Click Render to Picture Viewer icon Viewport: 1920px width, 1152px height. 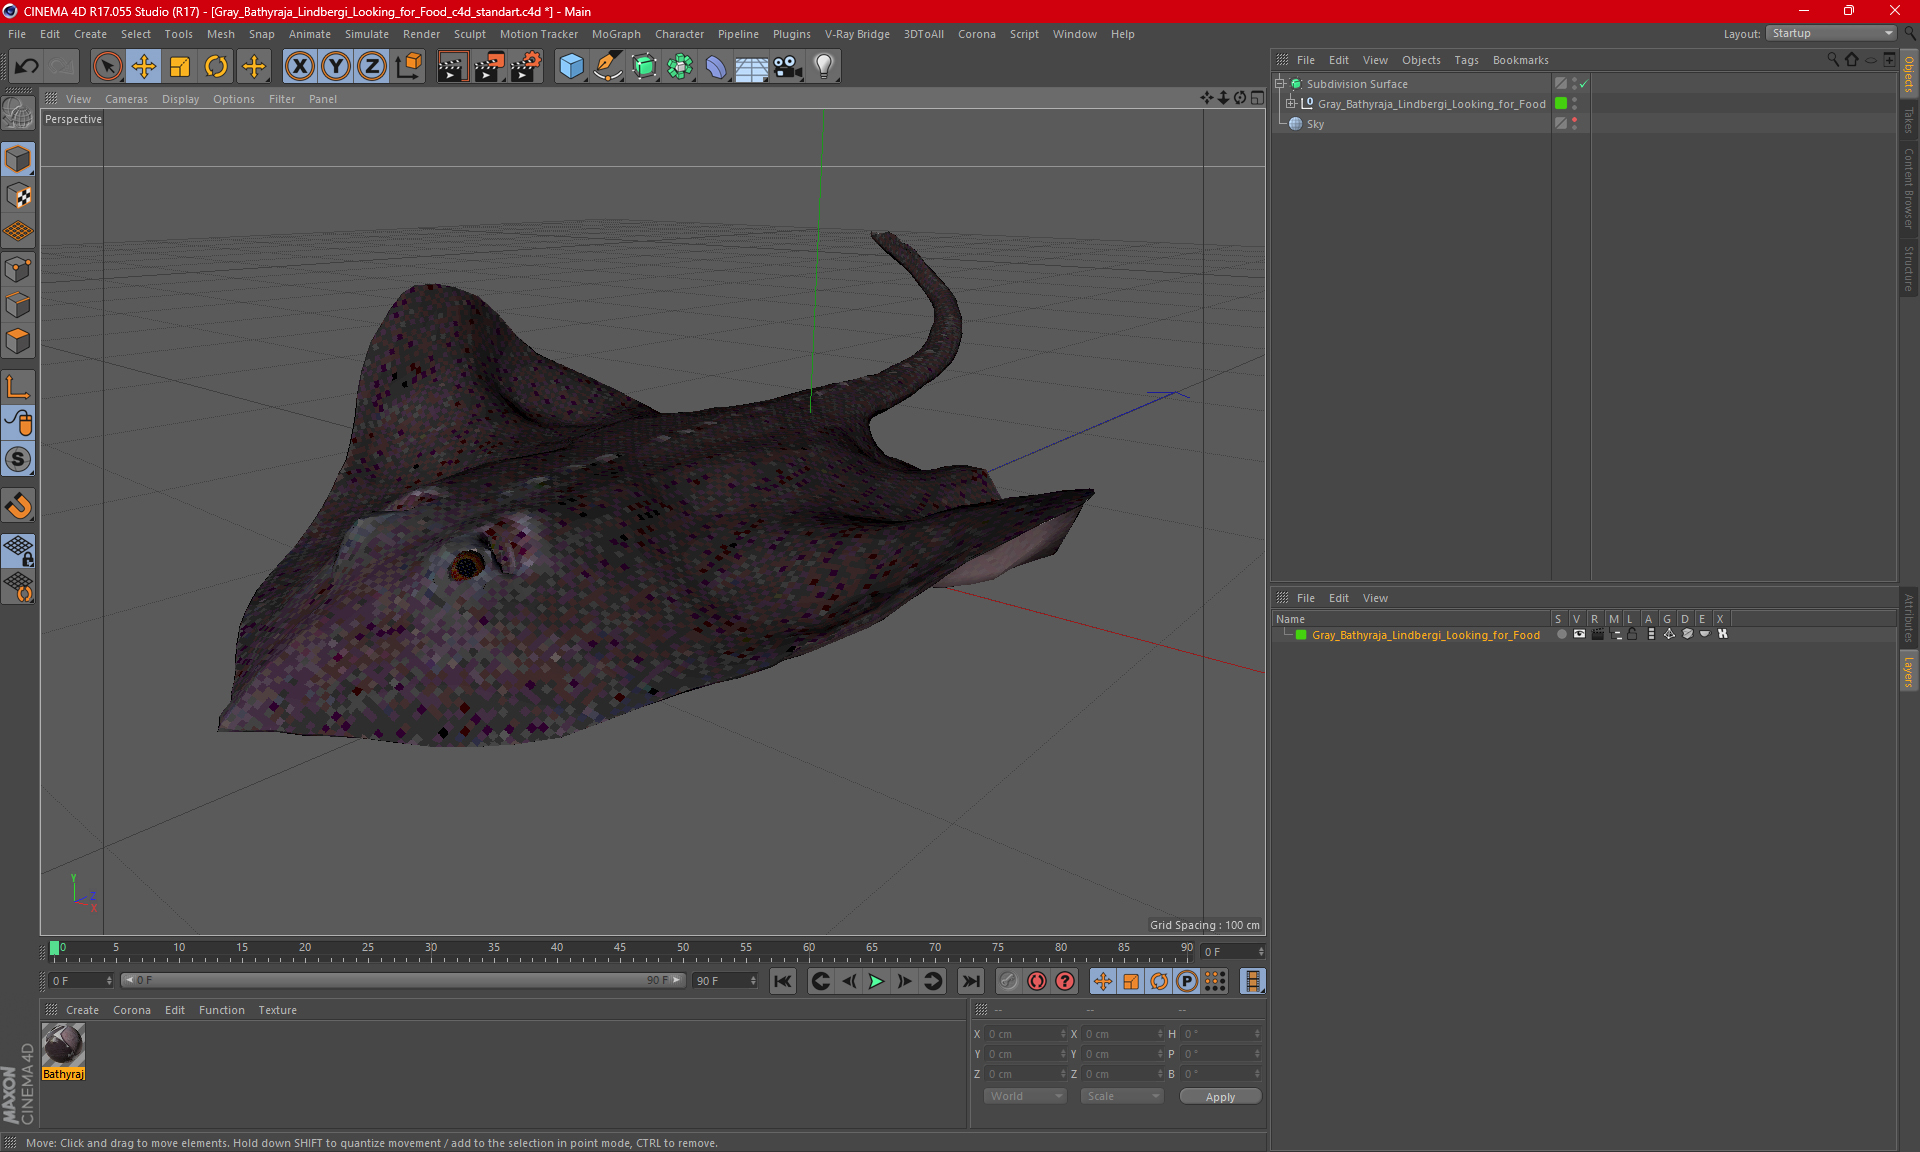(489, 67)
